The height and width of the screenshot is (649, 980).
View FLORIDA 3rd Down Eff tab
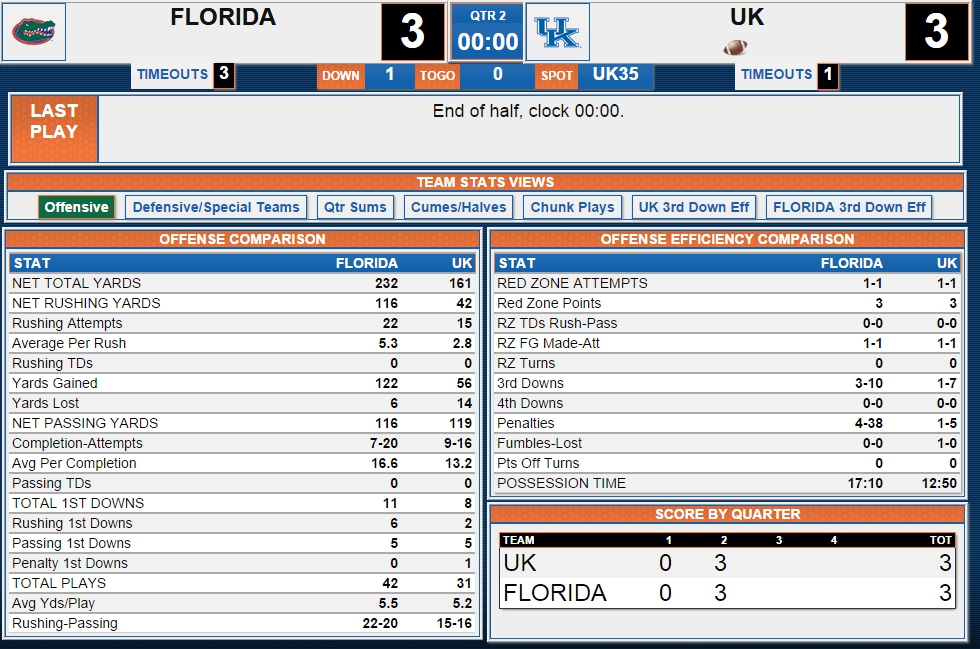(x=849, y=207)
